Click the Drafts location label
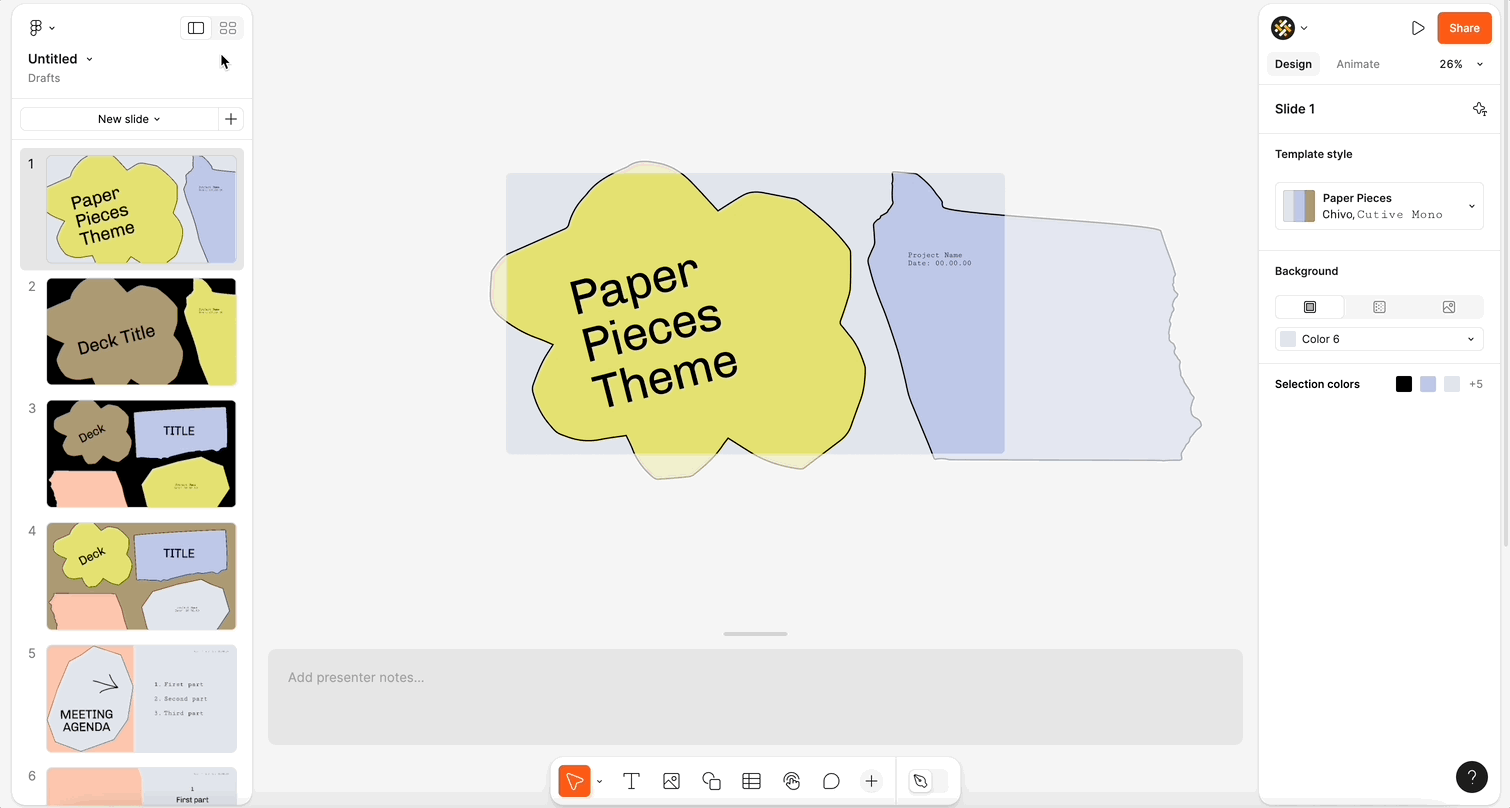This screenshot has height=808, width=1510. pyautogui.click(x=44, y=78)
